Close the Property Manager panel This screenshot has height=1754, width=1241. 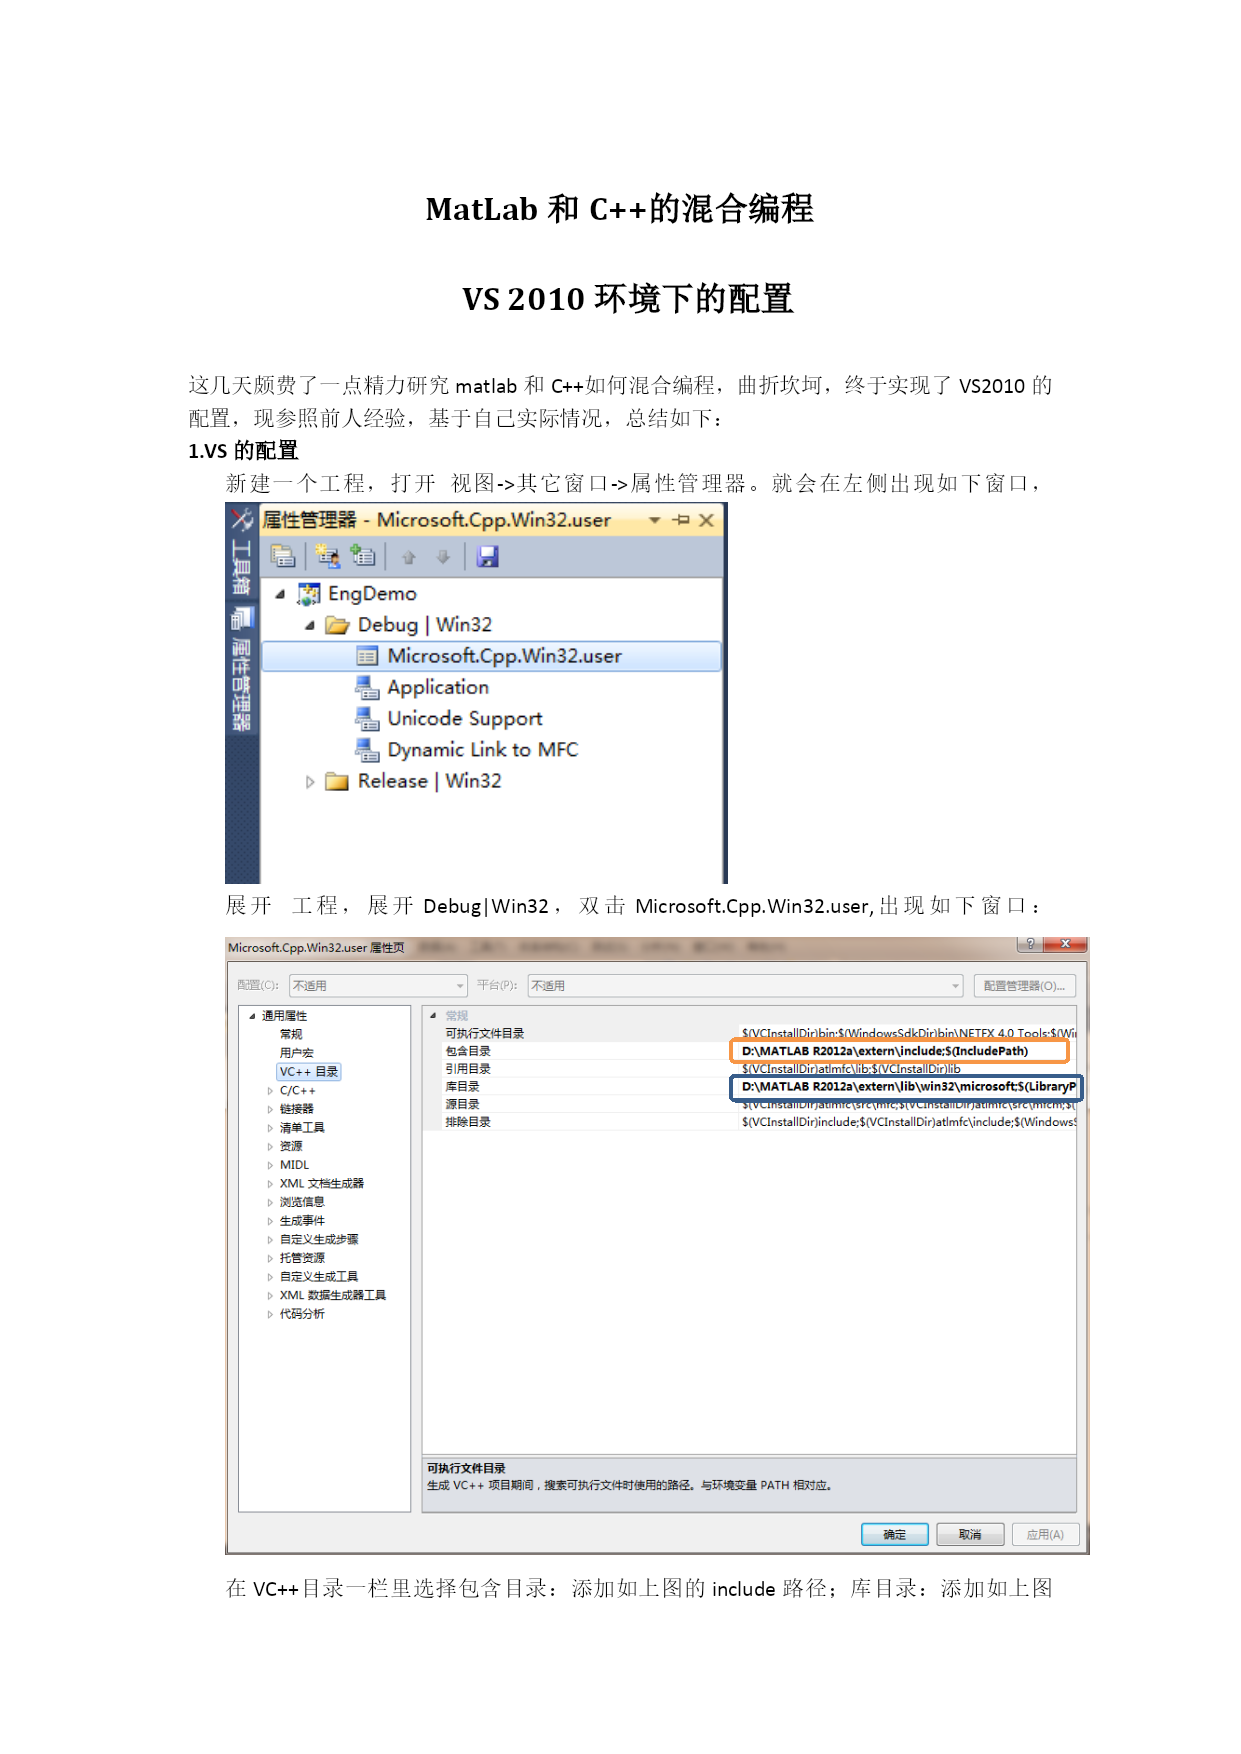pos(706,520)
